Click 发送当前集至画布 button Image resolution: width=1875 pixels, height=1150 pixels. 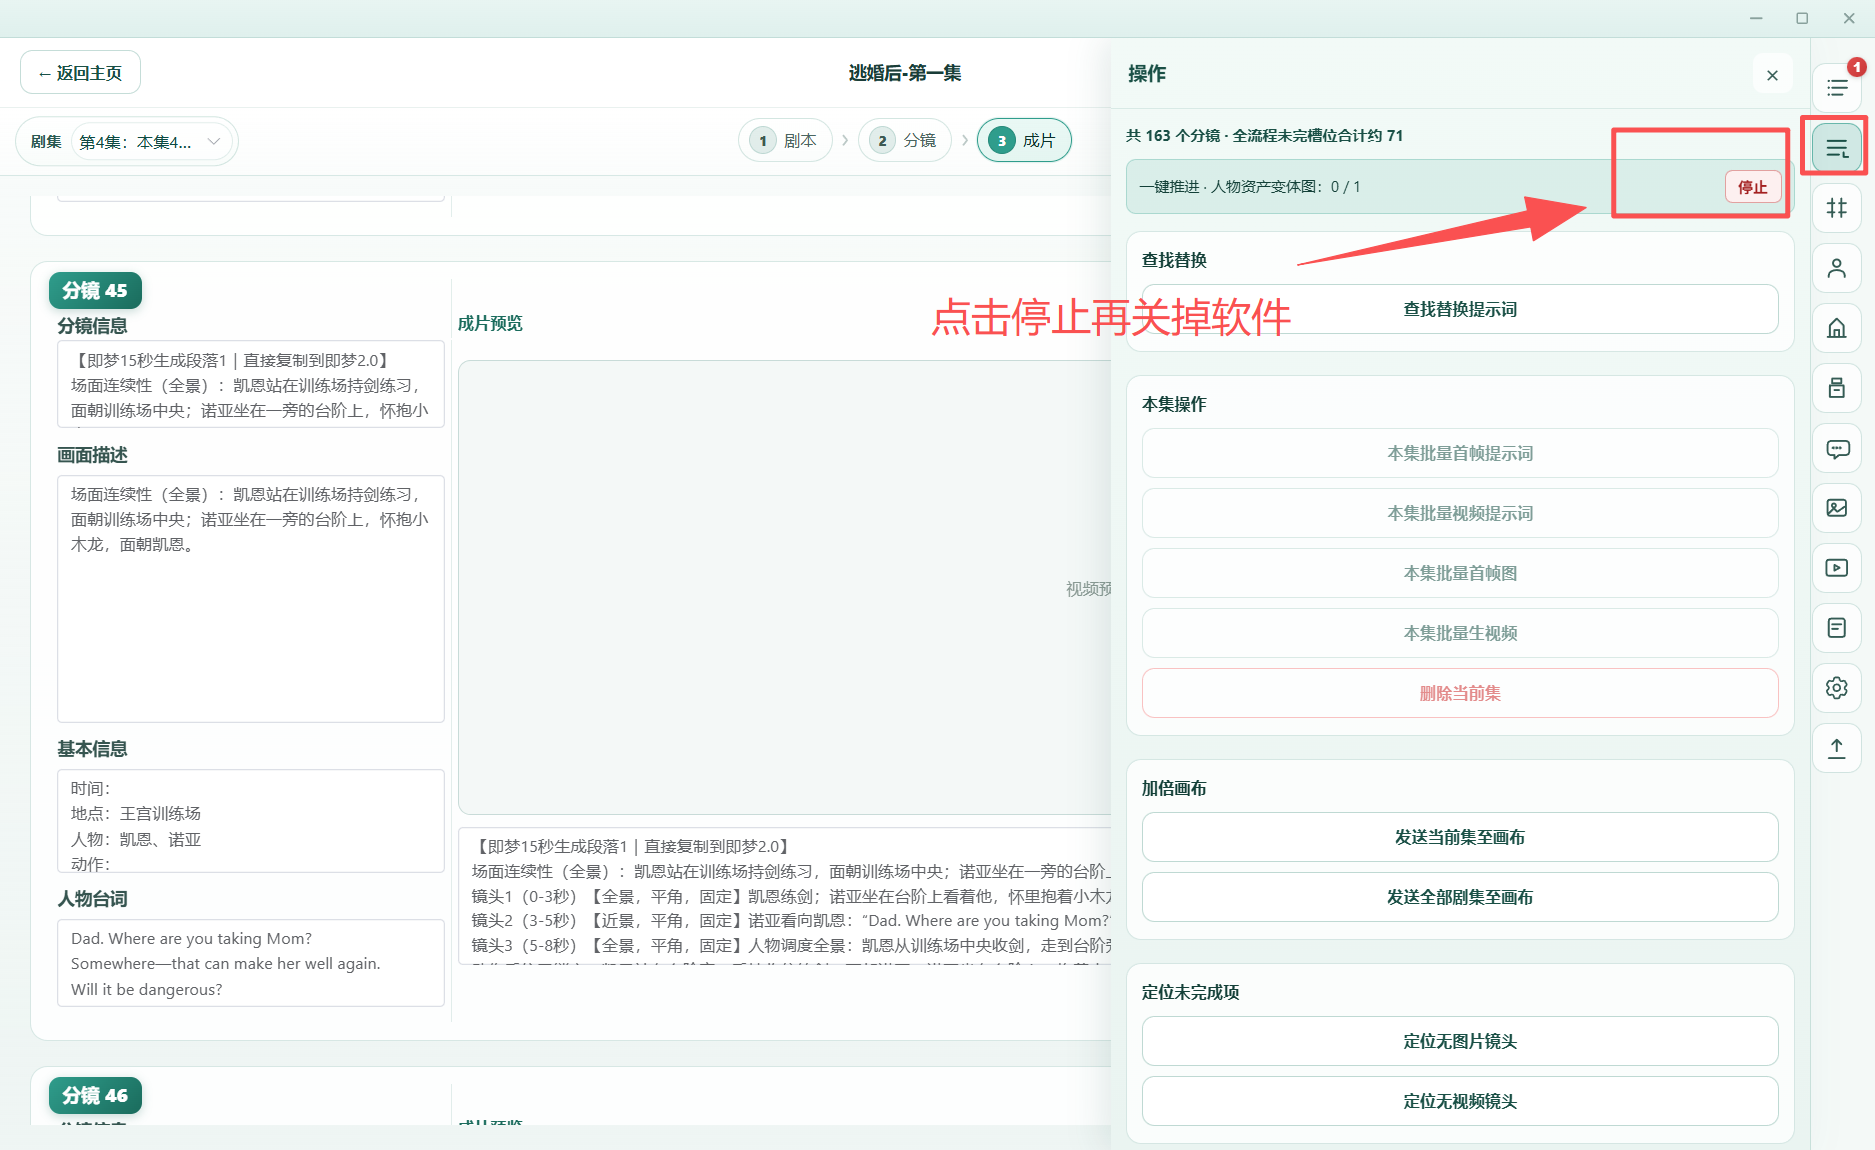(x=1460, y=837)
